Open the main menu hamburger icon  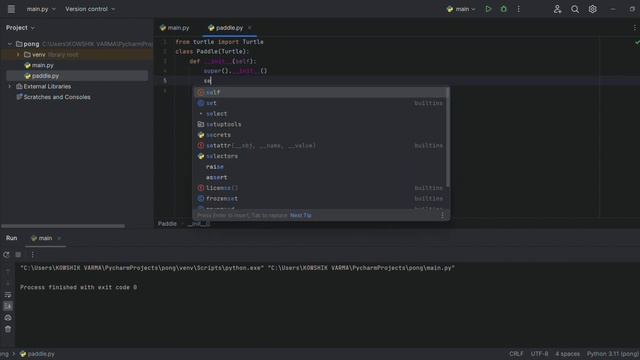pyautogui.click(x=11, y=9)
